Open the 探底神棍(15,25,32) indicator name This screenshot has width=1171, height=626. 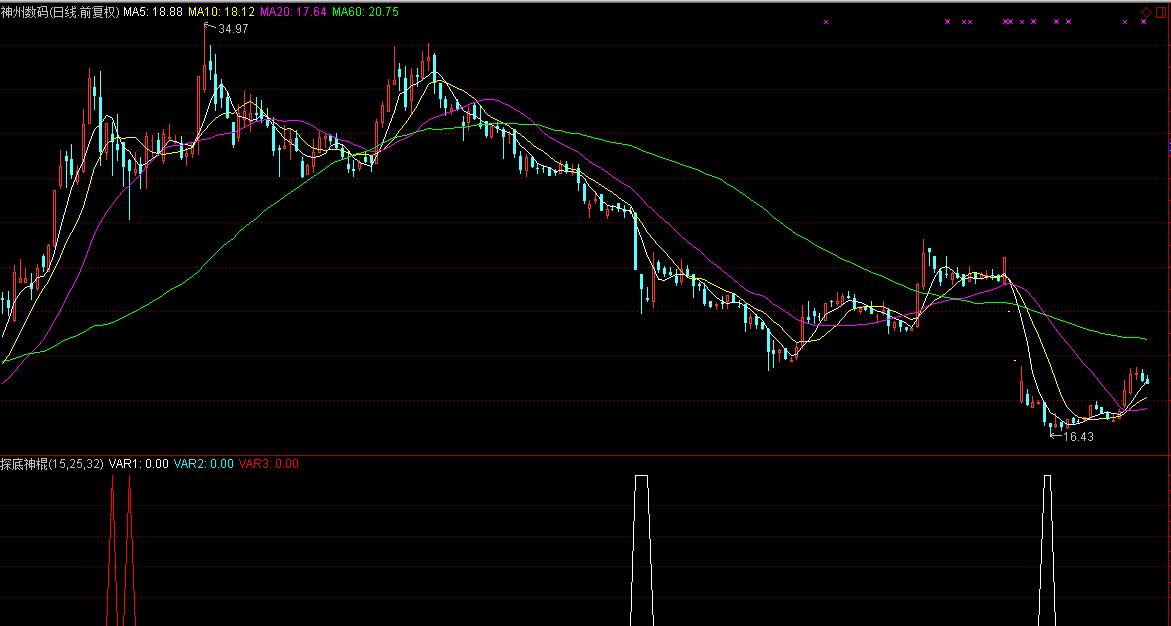click(52, 464)
